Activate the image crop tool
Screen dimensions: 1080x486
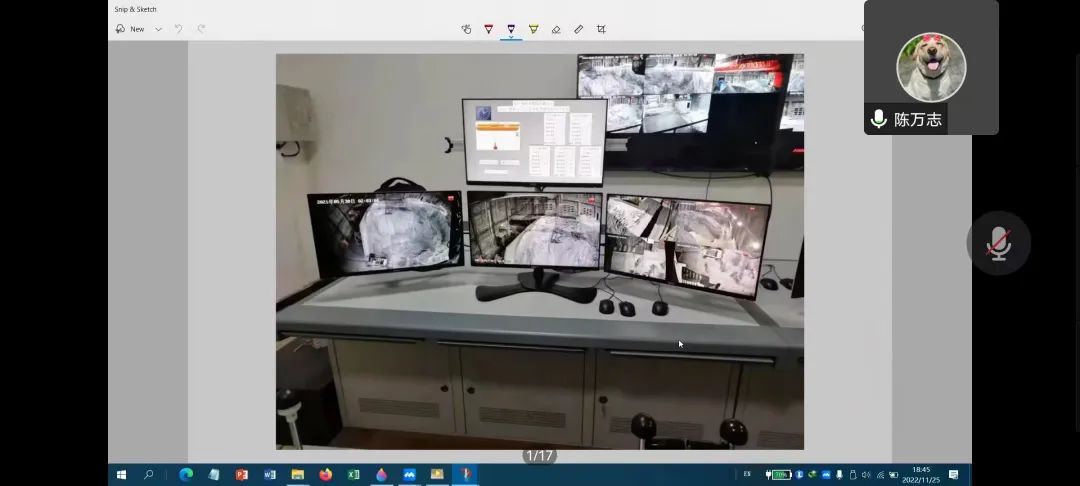pyautogui.click(x=601, y=29)
